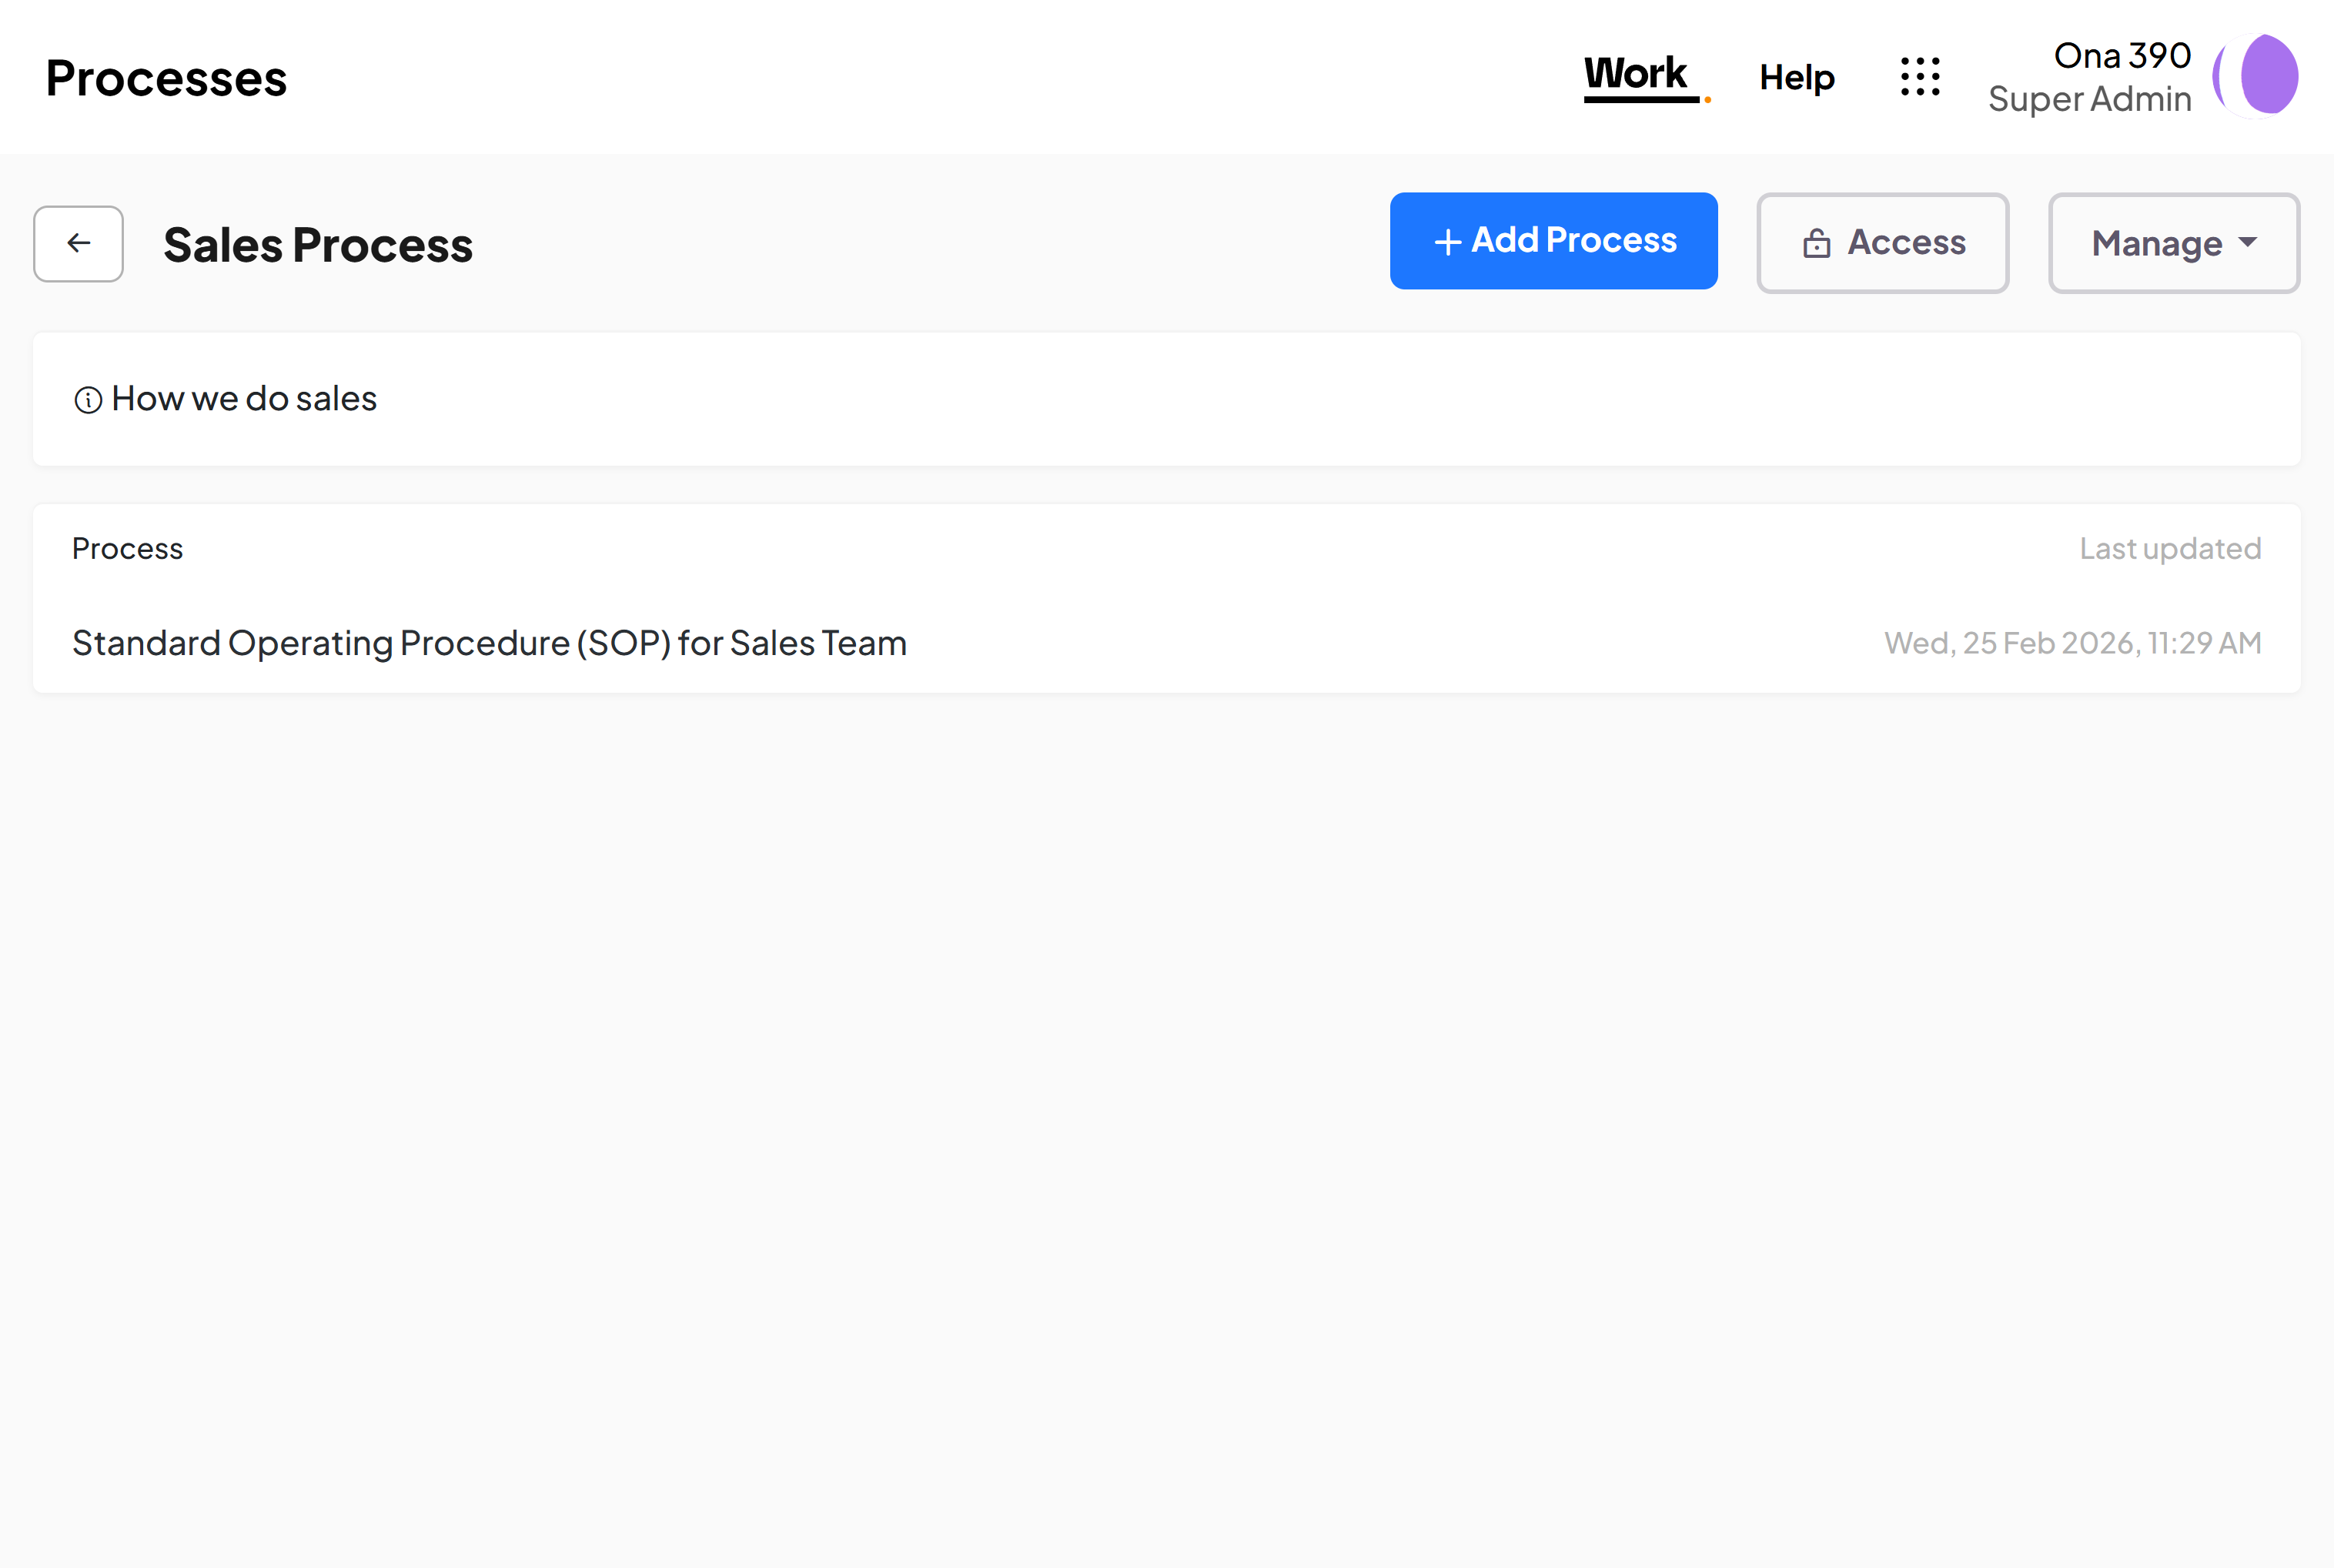Click the plus icon on Add Process
This screenshot has height=1568, width=2334.
(1447, 242)
